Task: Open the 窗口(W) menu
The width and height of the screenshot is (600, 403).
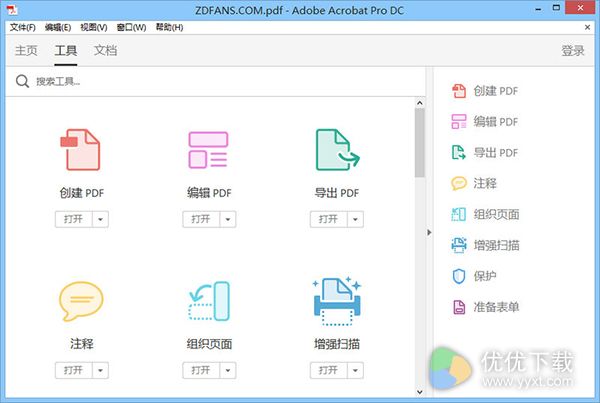Action: click(x=131, y=27)
